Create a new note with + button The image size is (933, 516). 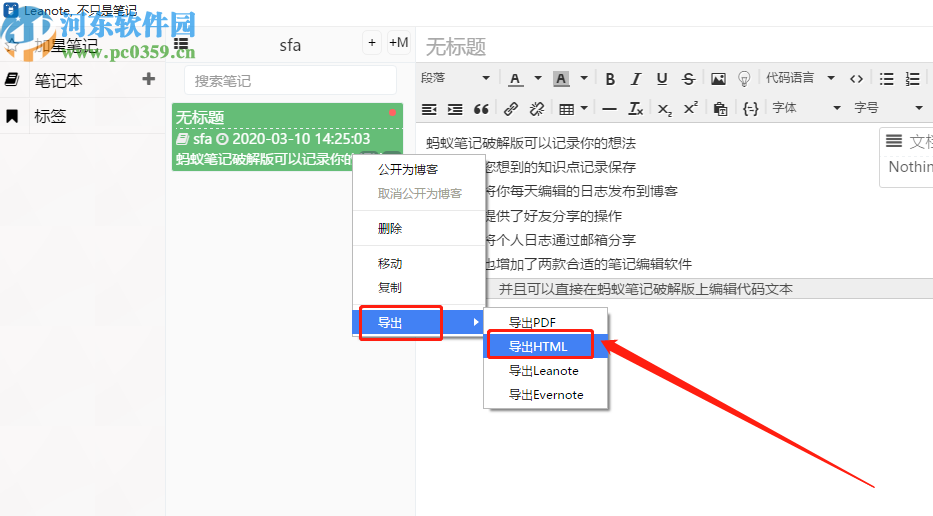click(372, 43)
